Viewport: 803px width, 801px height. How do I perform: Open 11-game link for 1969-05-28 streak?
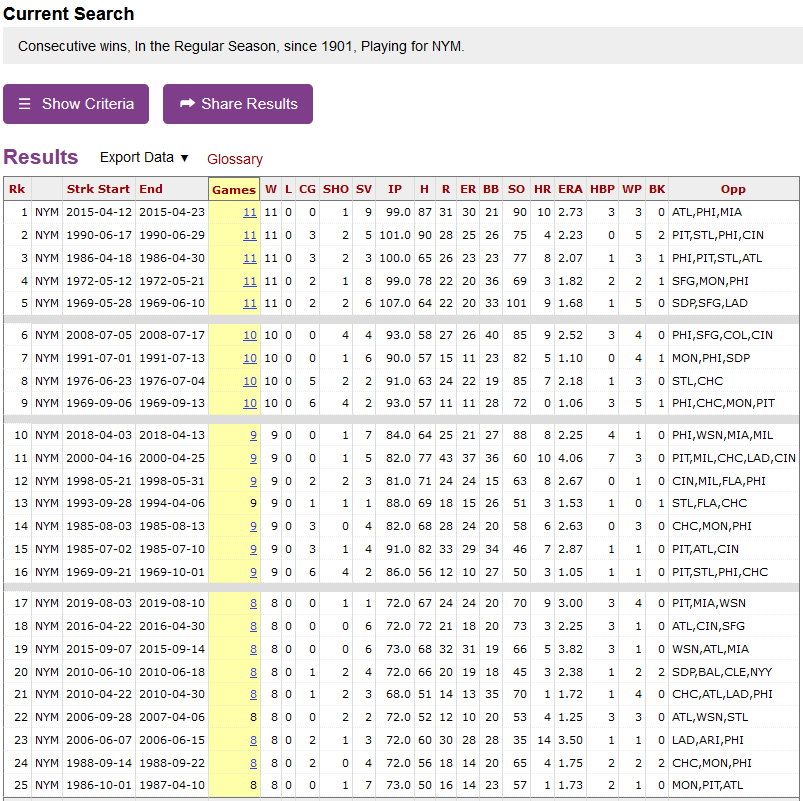249,303
